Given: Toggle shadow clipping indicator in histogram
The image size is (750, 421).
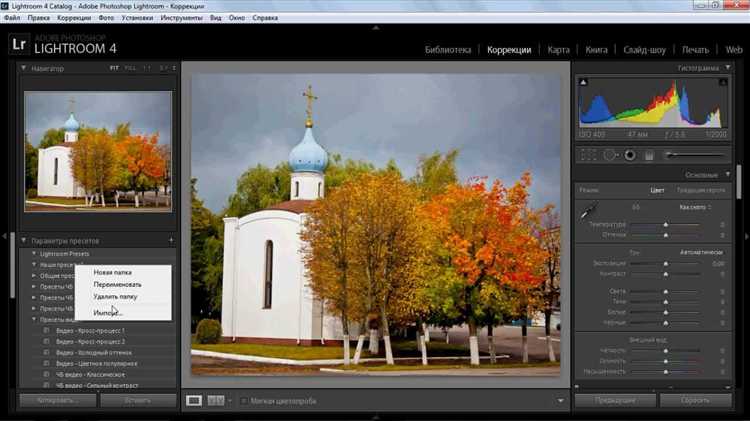Looking at the screenshot, I should (x=583, y=82).
